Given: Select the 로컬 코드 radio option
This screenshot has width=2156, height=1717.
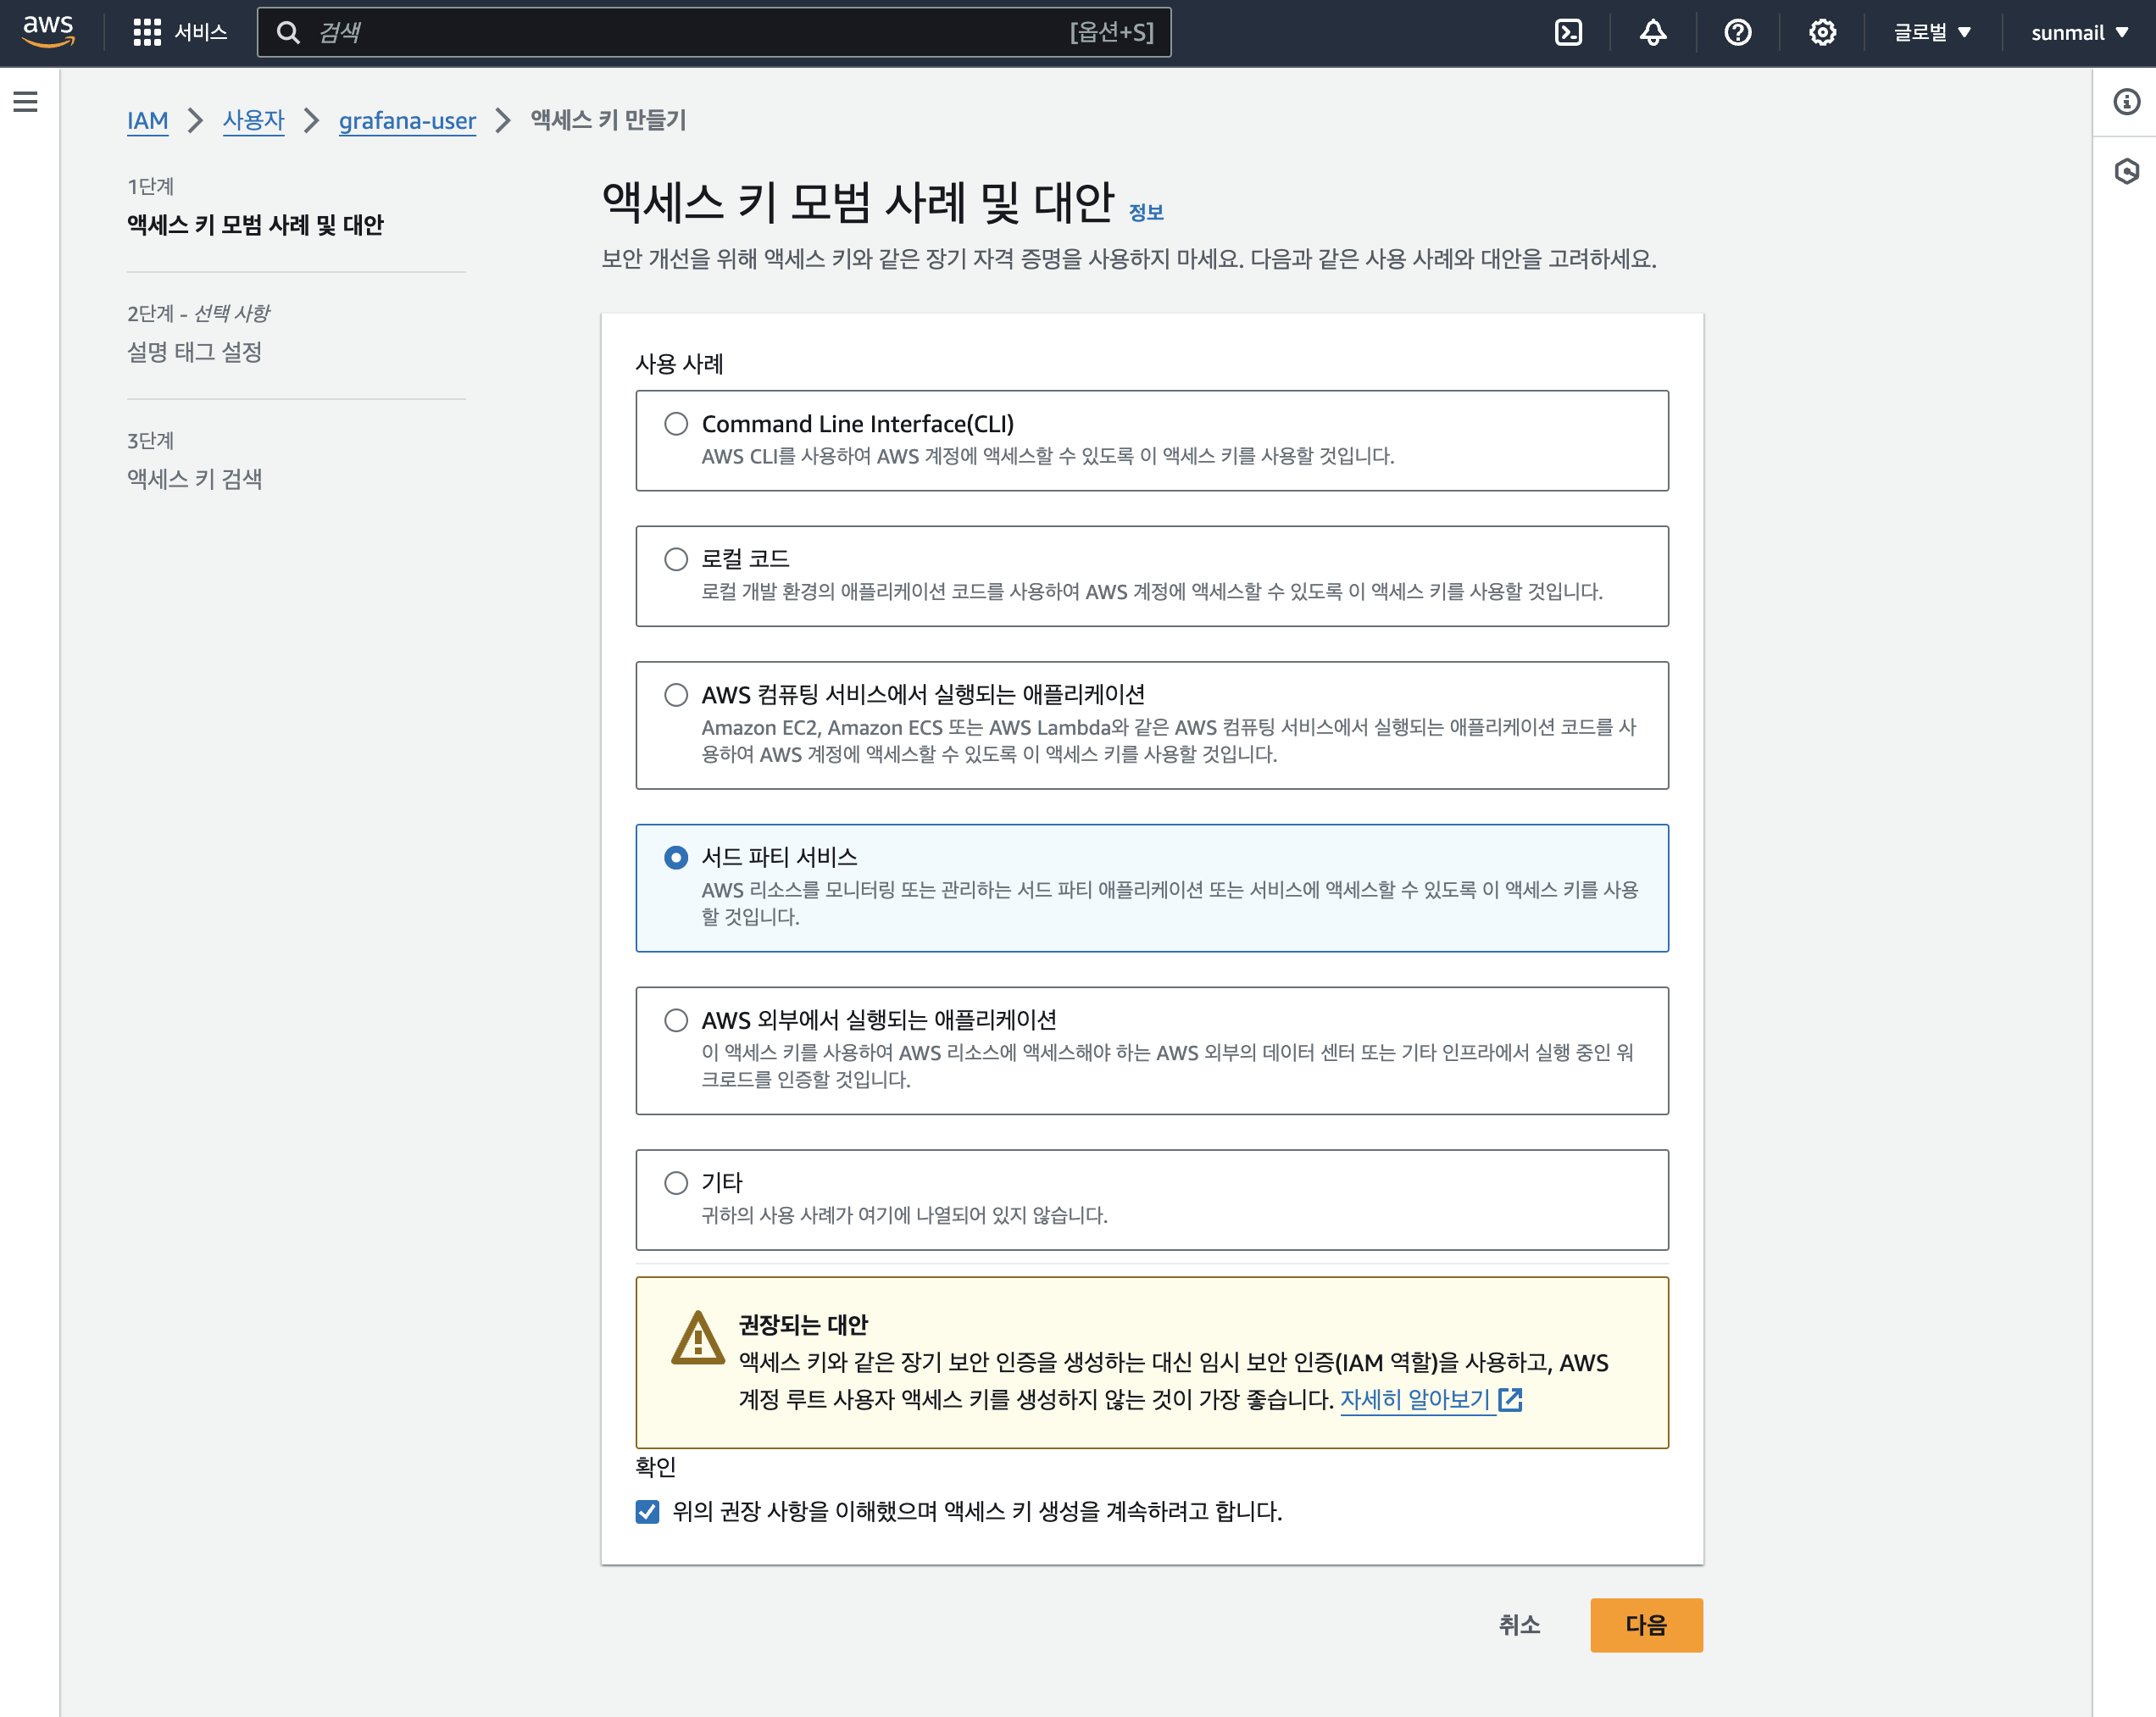Looking at the screenshot, I should [x=676, y=559].
